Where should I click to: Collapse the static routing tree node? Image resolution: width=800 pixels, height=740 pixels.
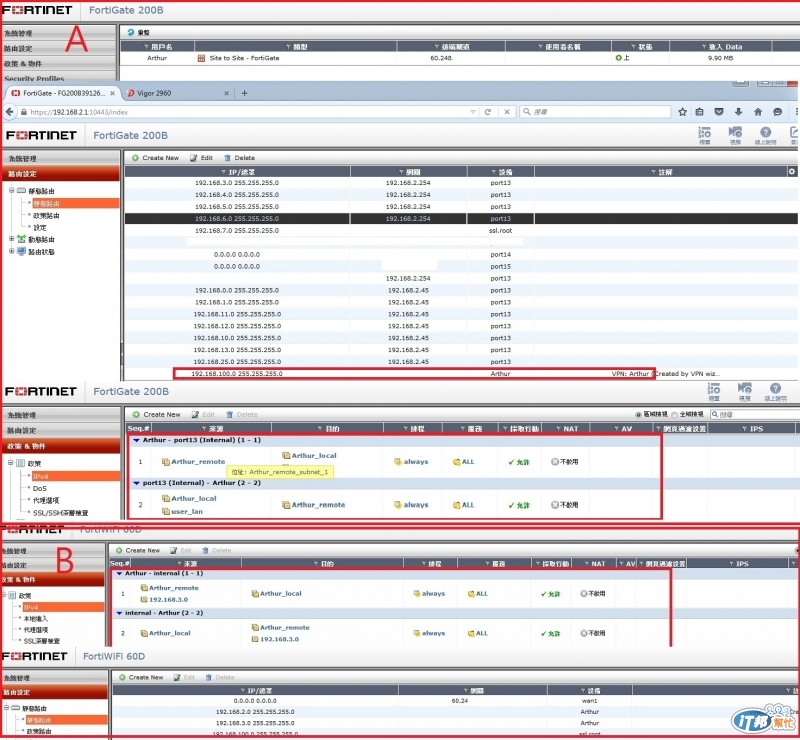(11, 190)
